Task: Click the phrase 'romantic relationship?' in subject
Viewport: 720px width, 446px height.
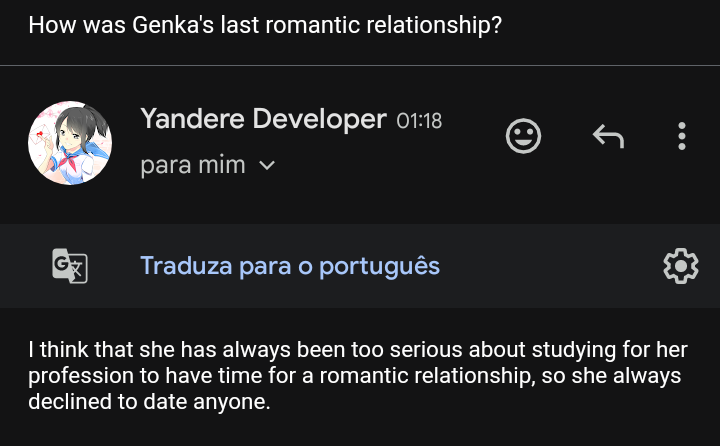Action: [x=398, y=25]
